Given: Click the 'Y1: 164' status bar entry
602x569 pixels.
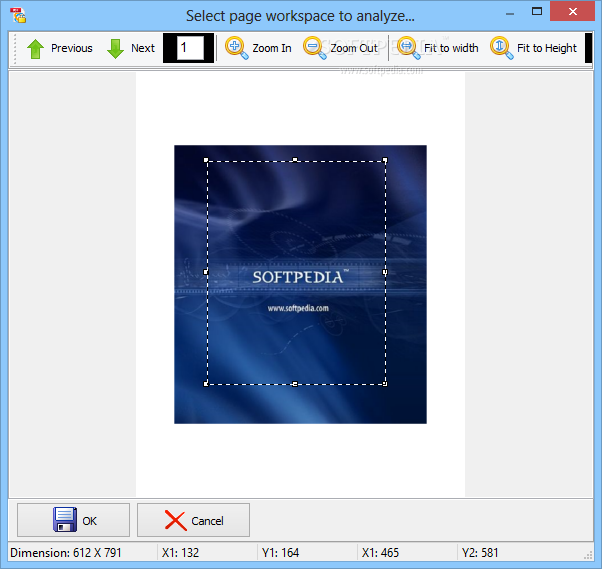Looking at the screenshot, I should point(280,553).
